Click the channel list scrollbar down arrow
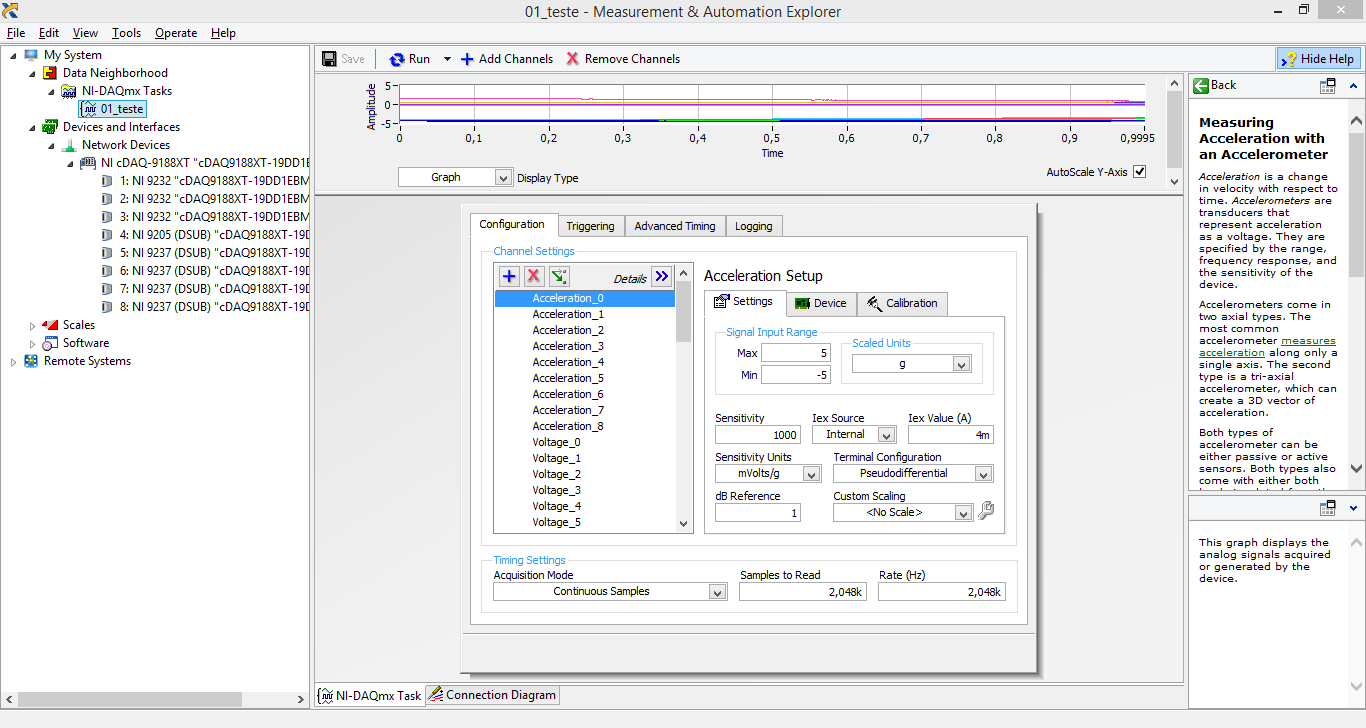Image resolution: width=1366 pixels, height=728 pixels. (684, 523)
